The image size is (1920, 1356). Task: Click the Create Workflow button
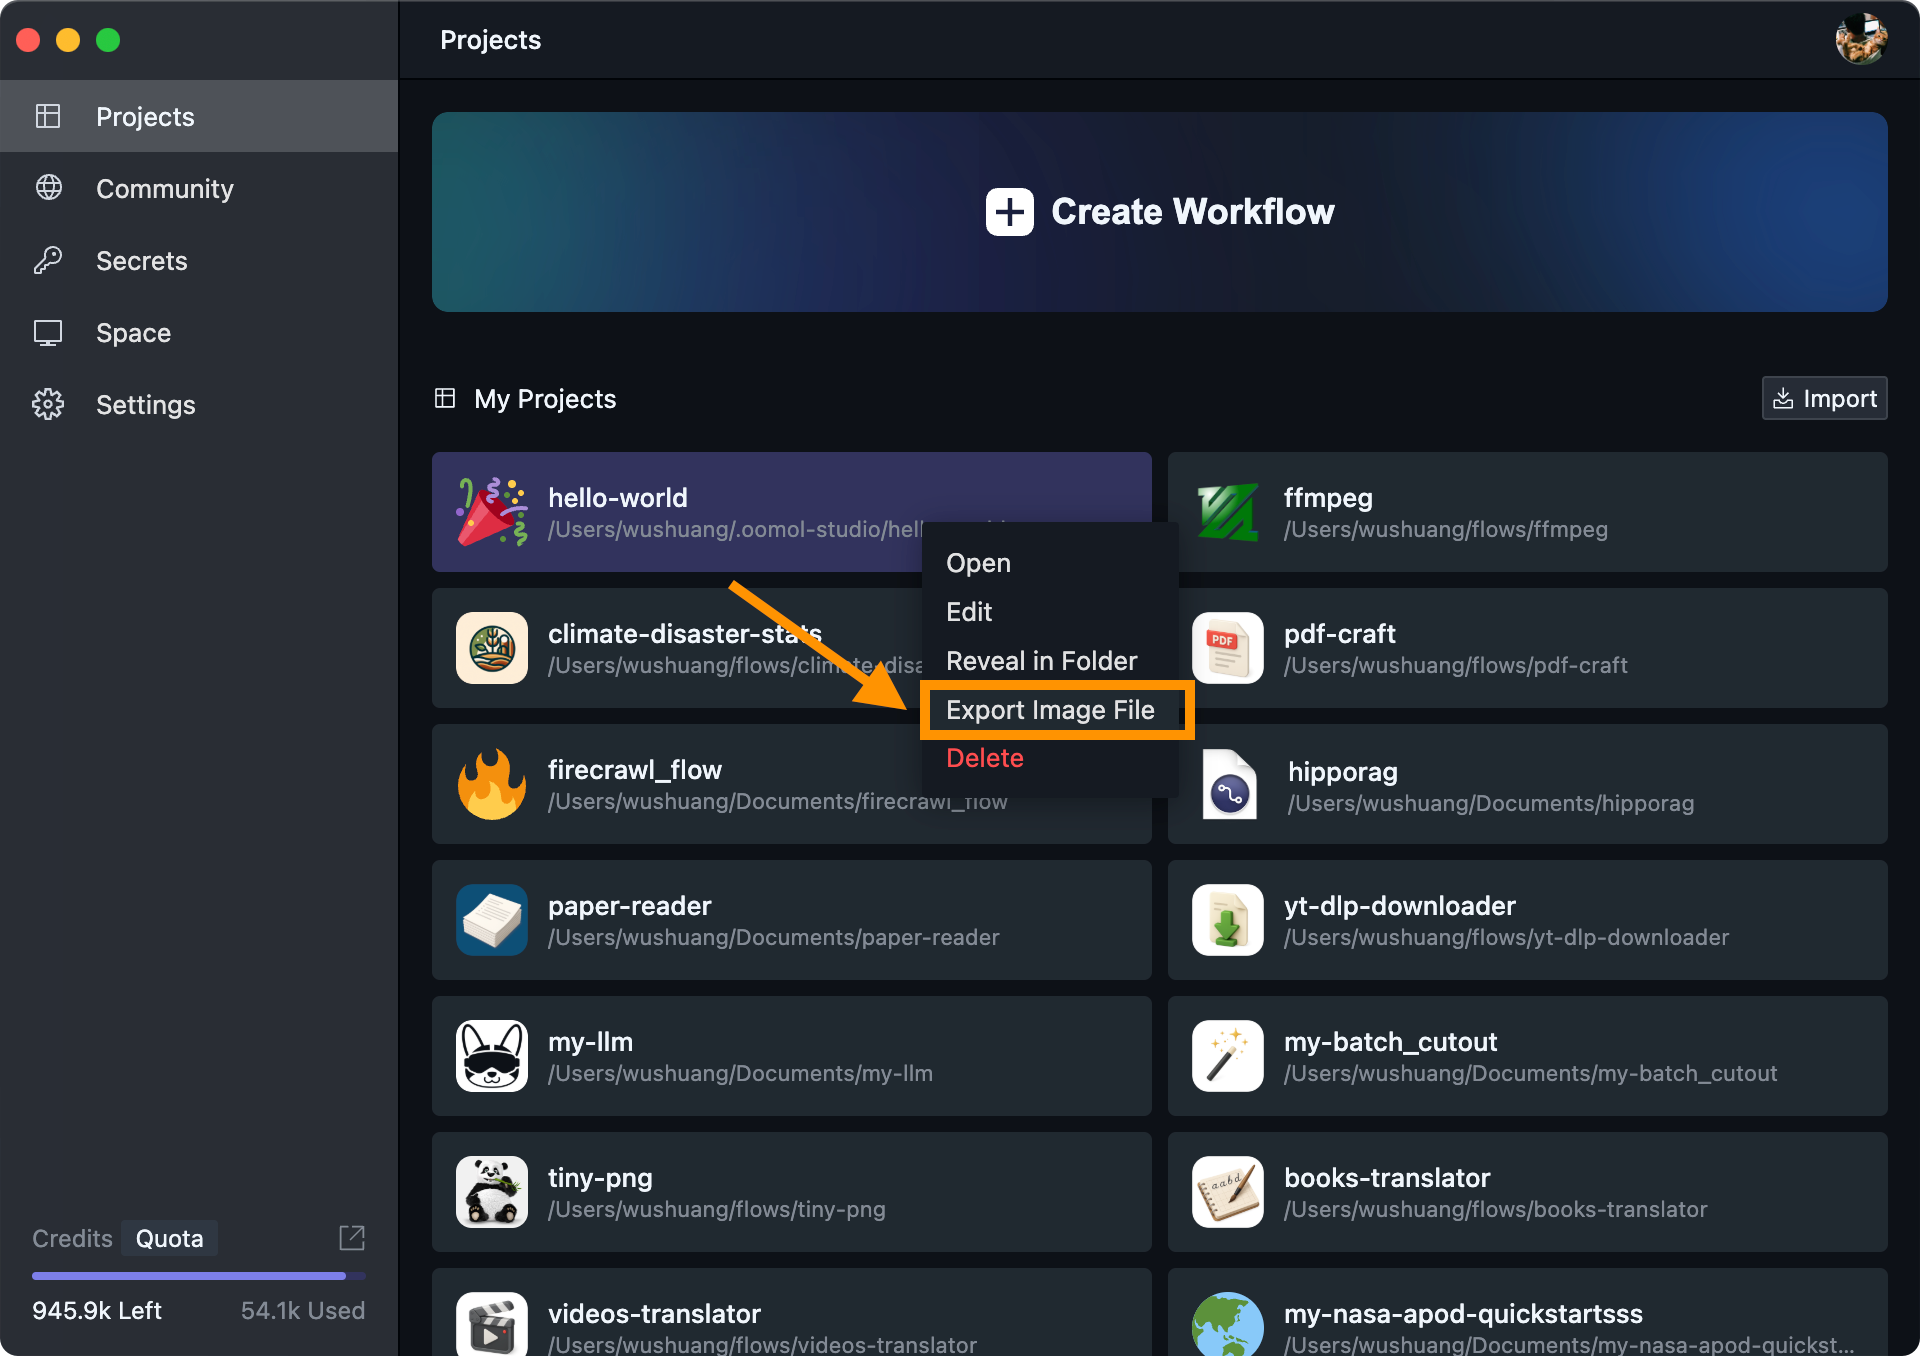[x=1159, y=211]
